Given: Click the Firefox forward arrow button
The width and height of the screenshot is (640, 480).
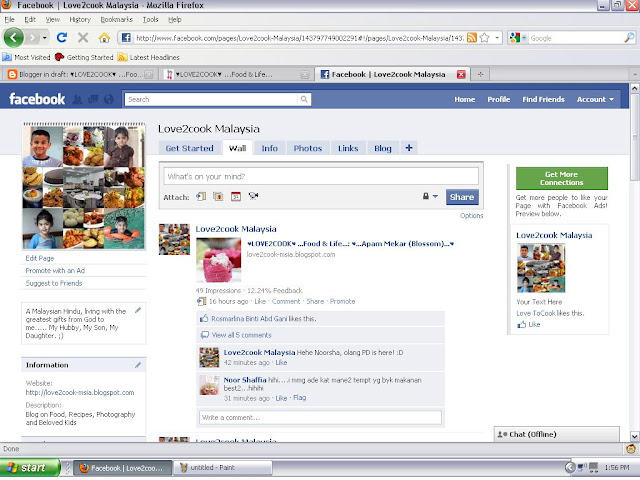Looking at the screenshot, I should [32, 38].
